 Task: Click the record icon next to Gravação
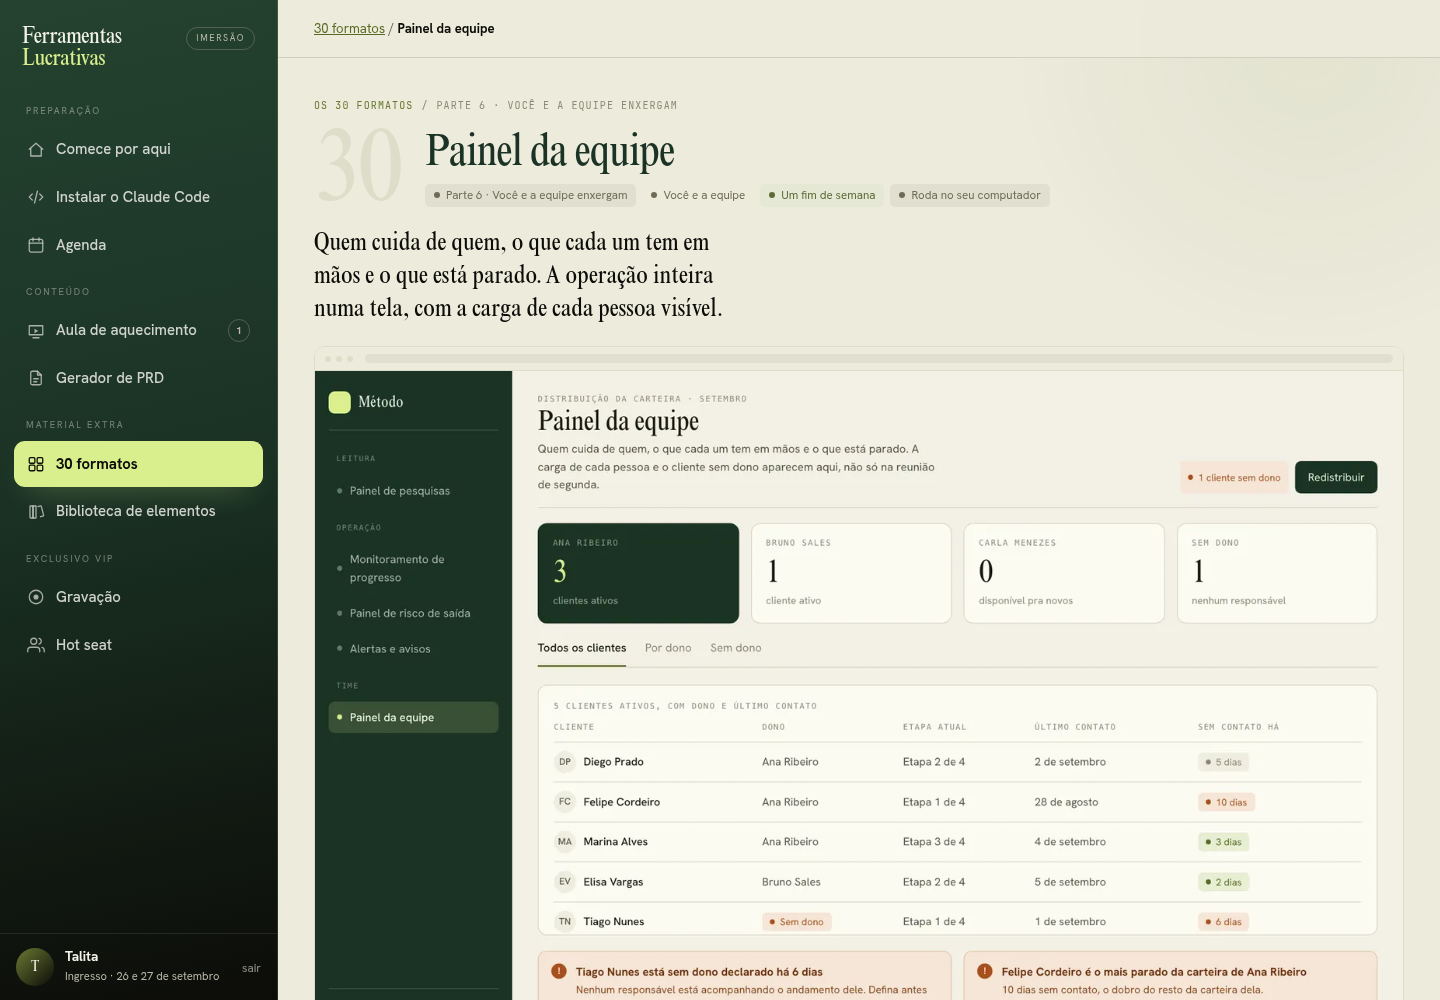(36, 597)
